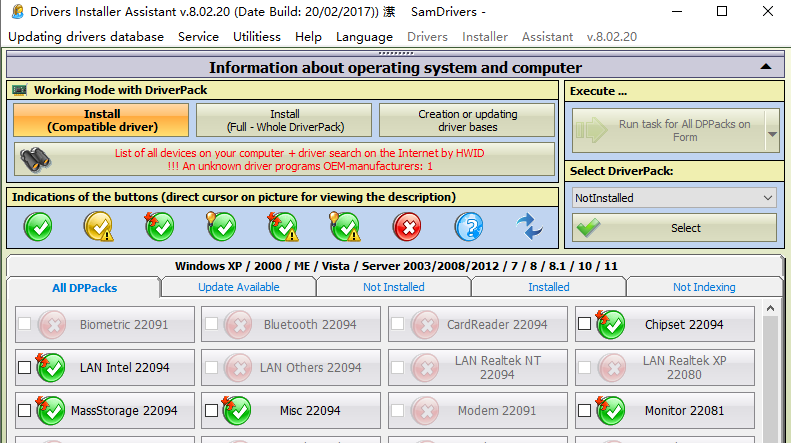Viewport: 791px width, 443px height.
Task: Switch to the Update Available tab
Action: coord(238,287)
